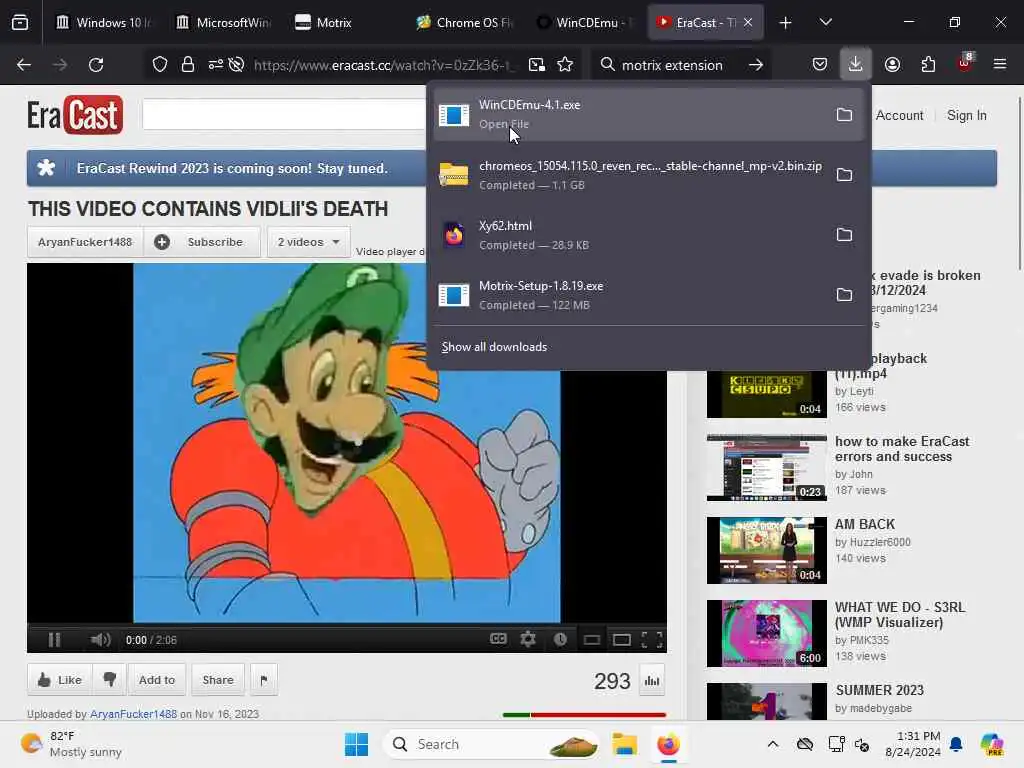Switch to large player size

(622, 640)
